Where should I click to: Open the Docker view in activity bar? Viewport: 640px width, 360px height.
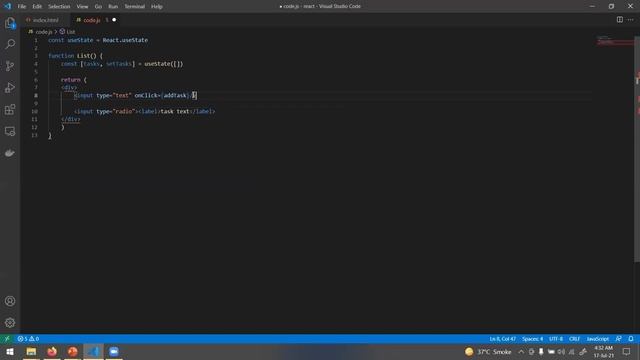point(10,153)
